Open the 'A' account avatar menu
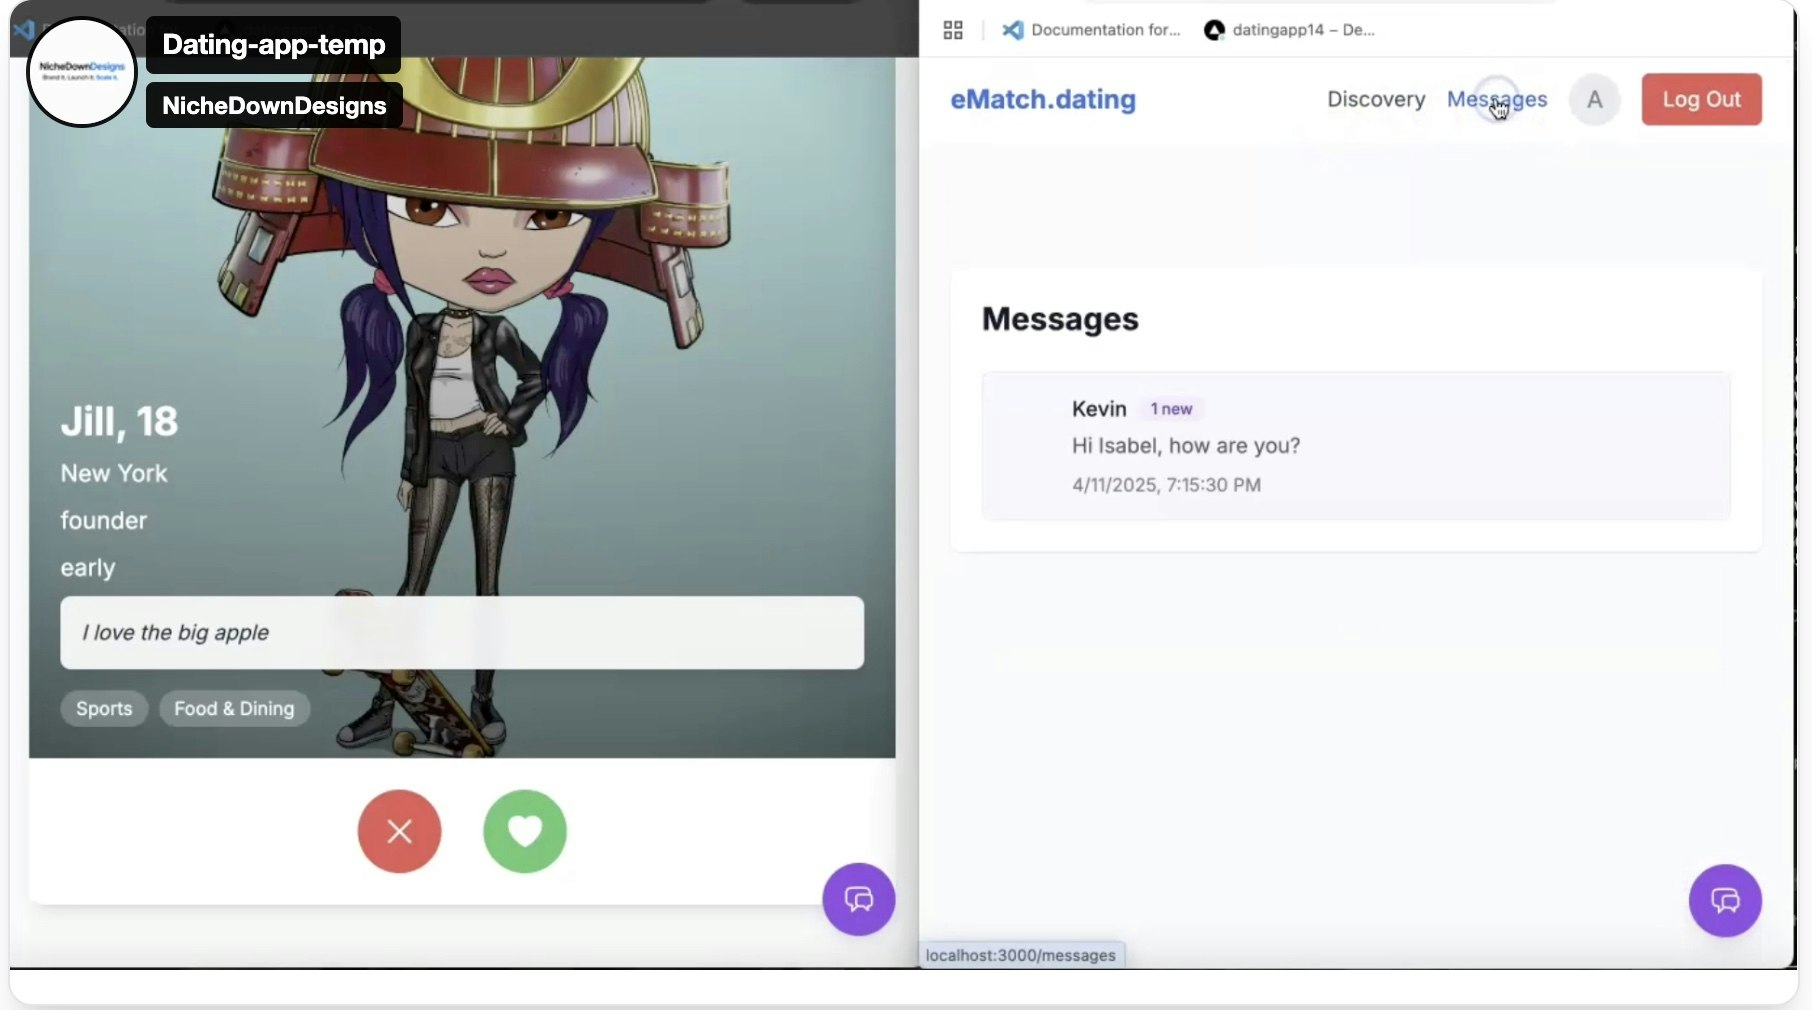The height and width of the screenshot is (1010, 1812). click(1594, 100)
